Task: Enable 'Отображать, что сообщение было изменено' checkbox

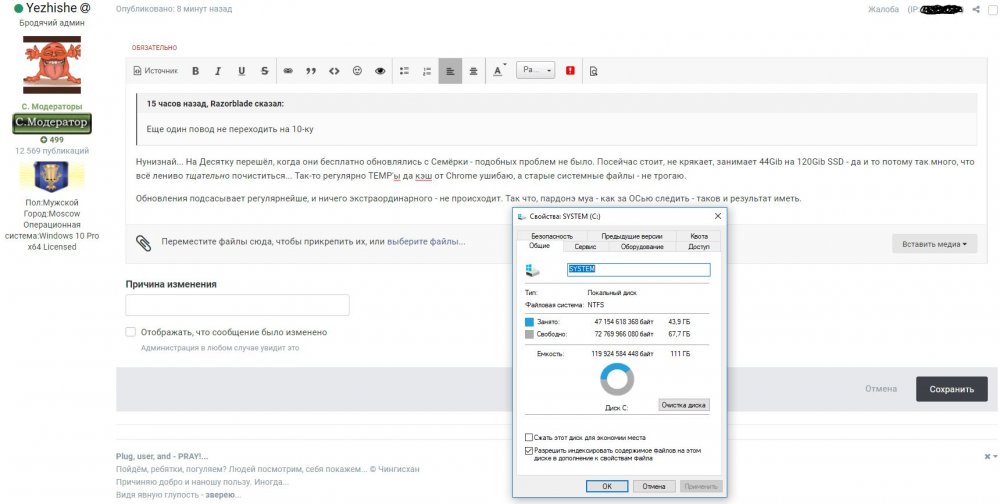Action: [x=131, y=332]
